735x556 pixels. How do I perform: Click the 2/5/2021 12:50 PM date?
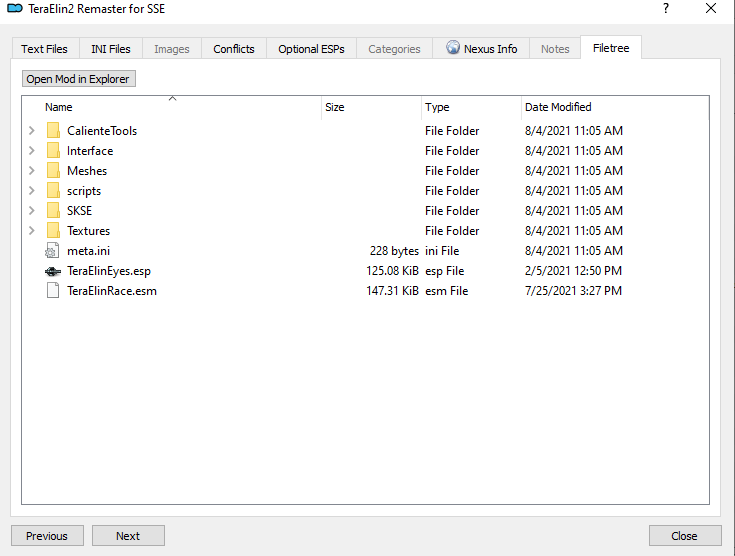pos(573,271)
